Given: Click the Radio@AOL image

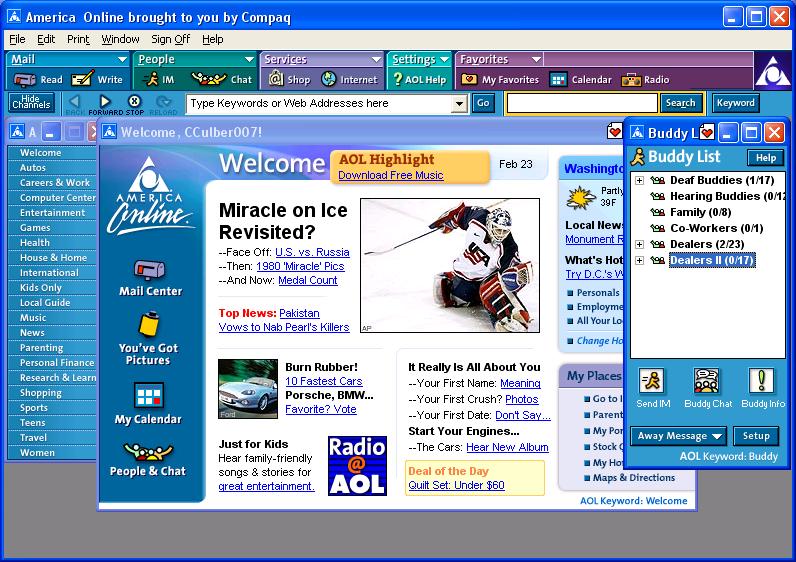Looking at the screenshot, I should [x=357, y=466].
